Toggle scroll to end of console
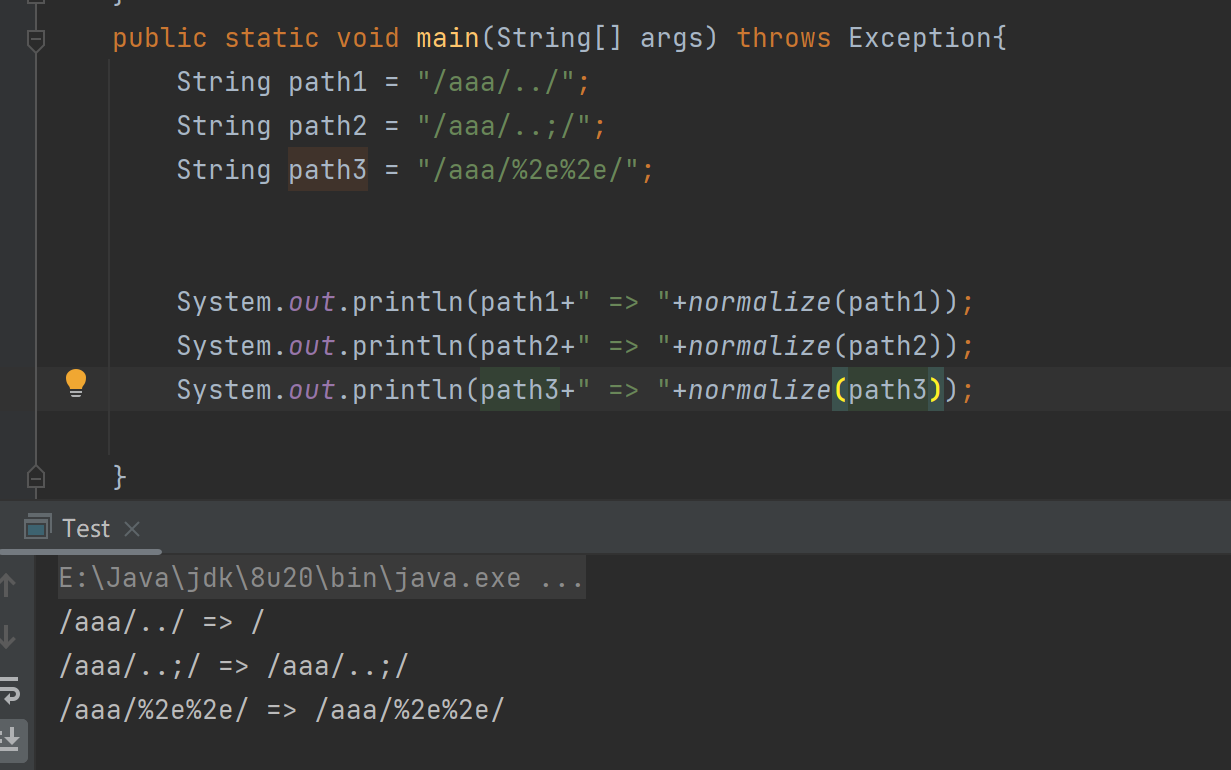 10,739
